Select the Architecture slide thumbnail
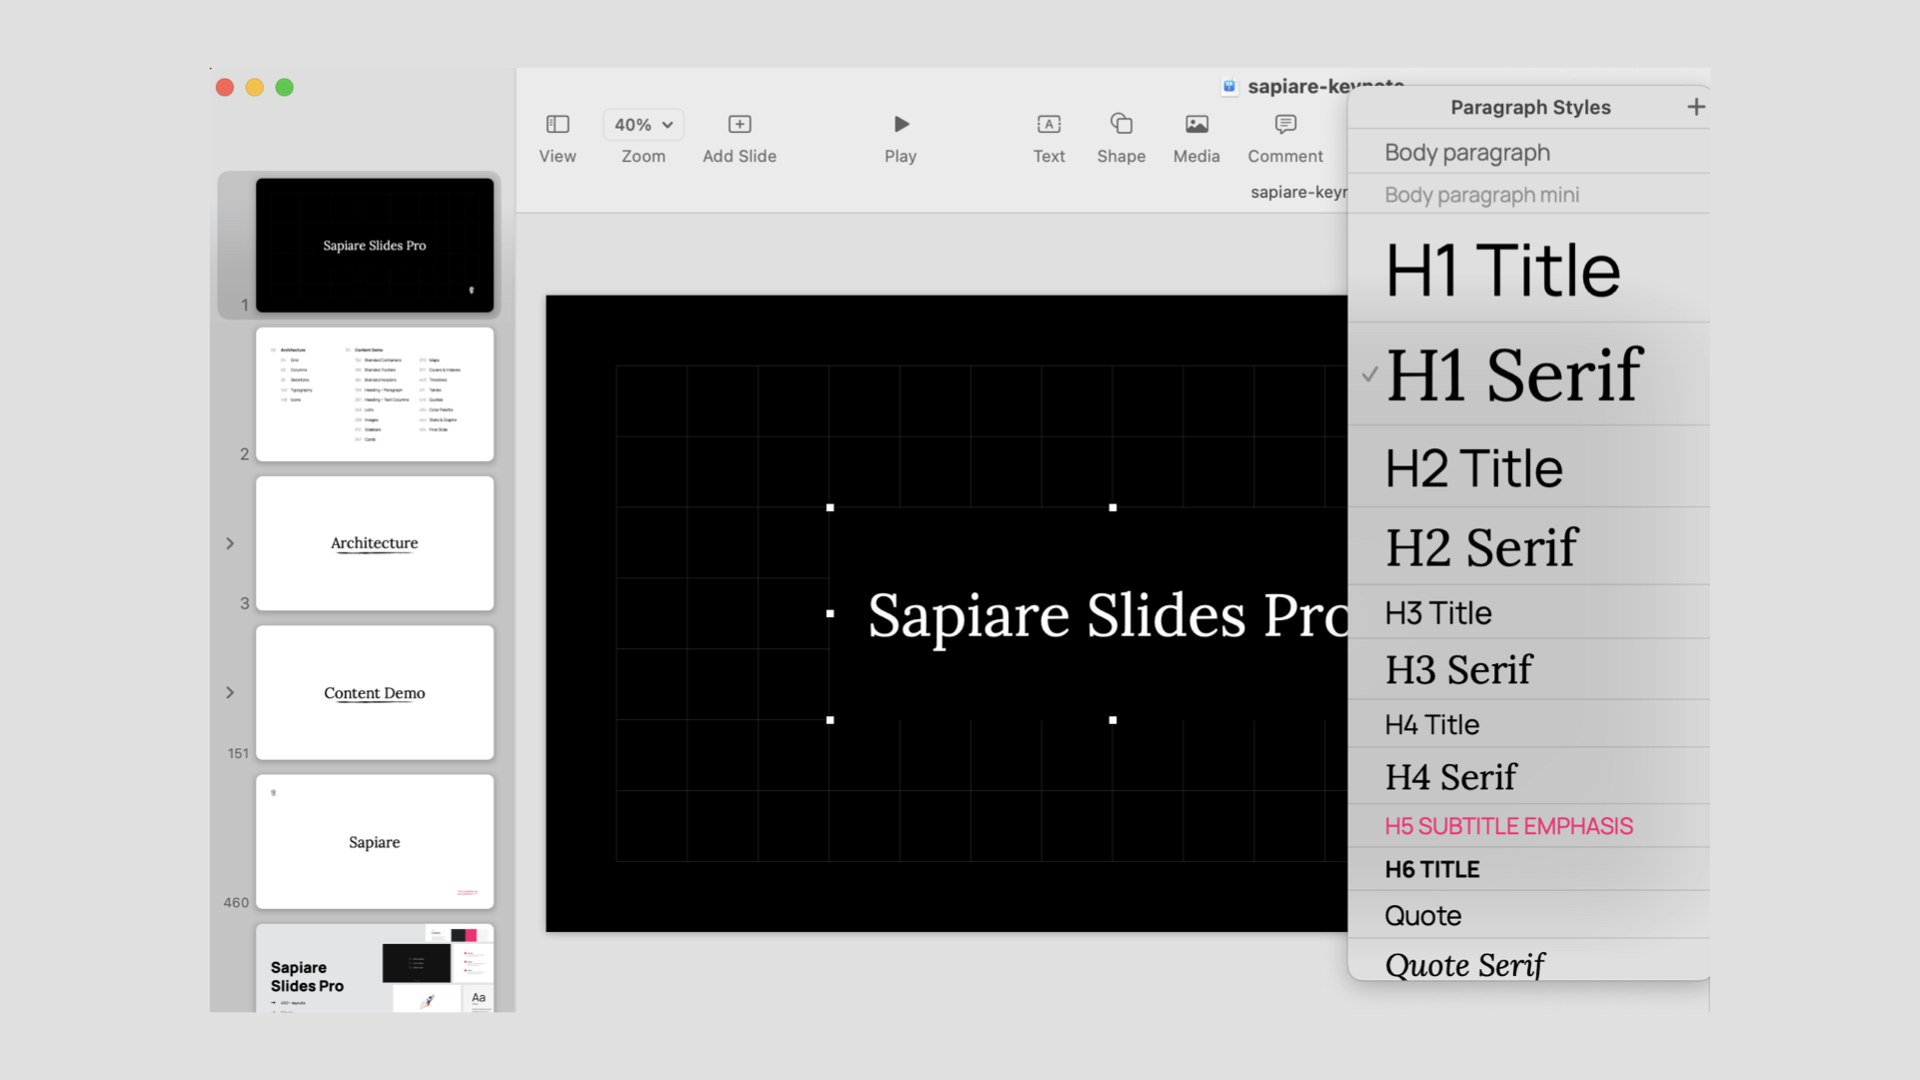This screenshot has height=1080, width=1920. coord(374,543)
